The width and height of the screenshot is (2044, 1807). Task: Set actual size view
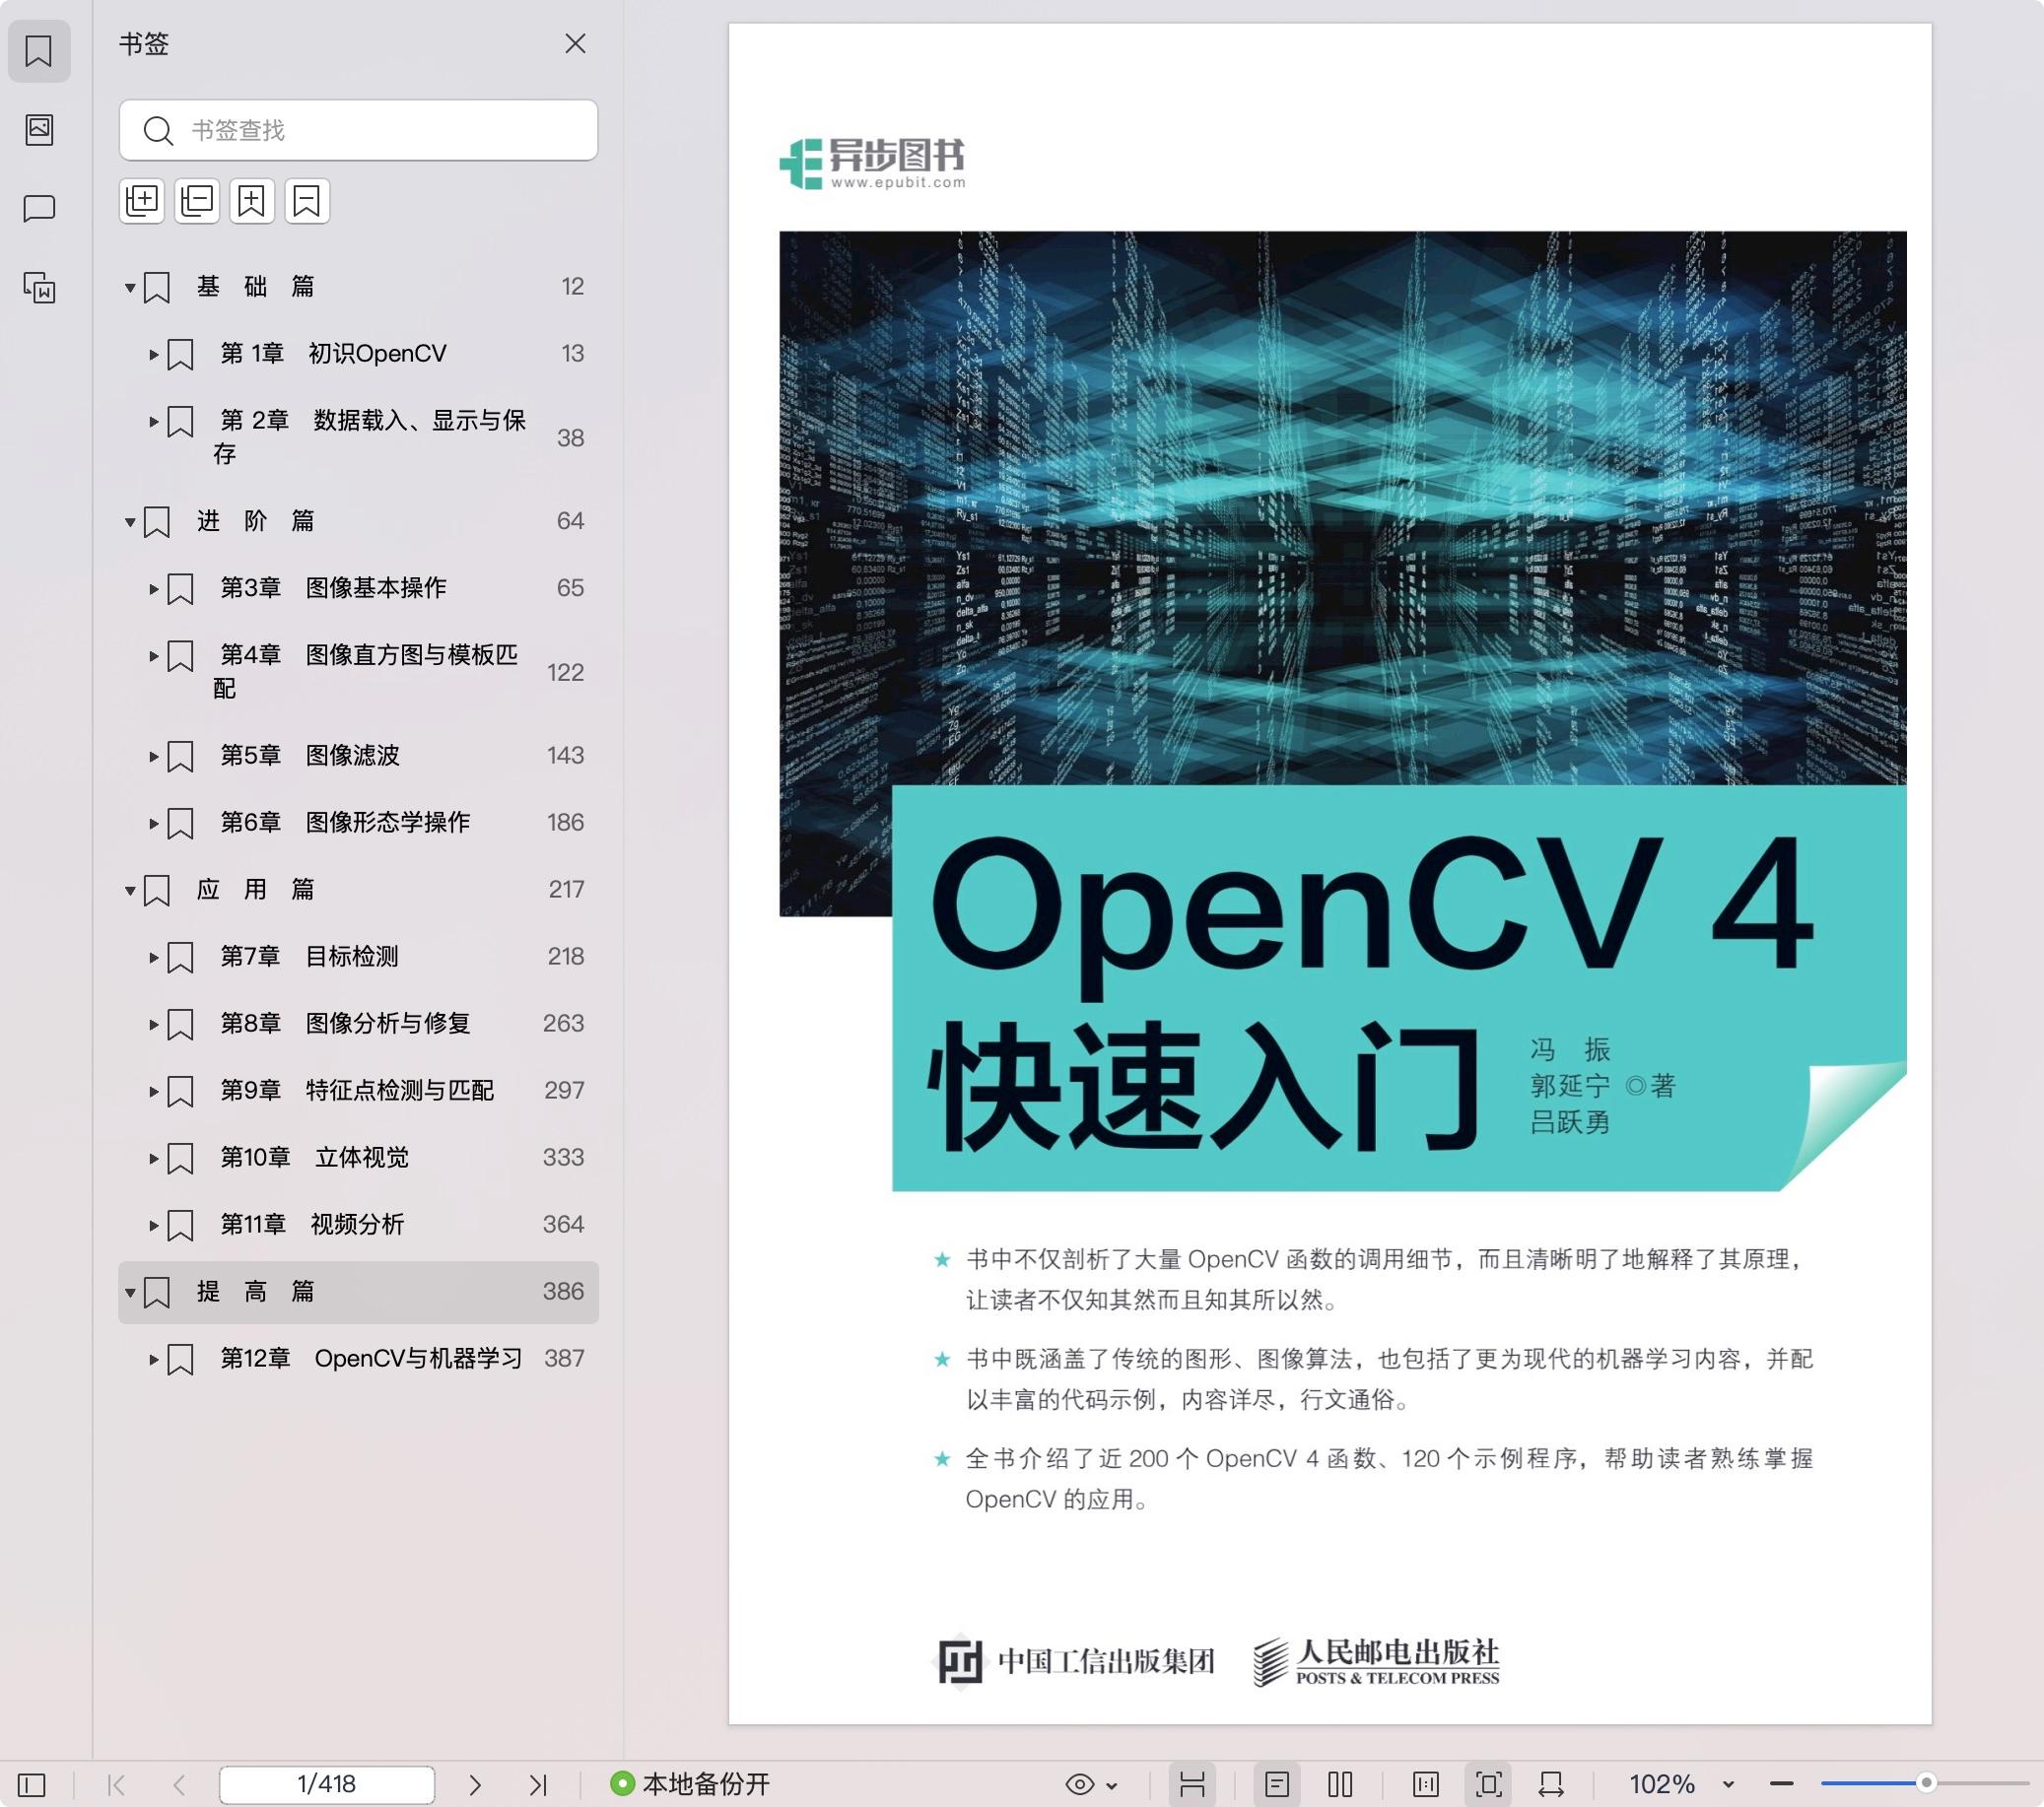tap(1426, 1784)
